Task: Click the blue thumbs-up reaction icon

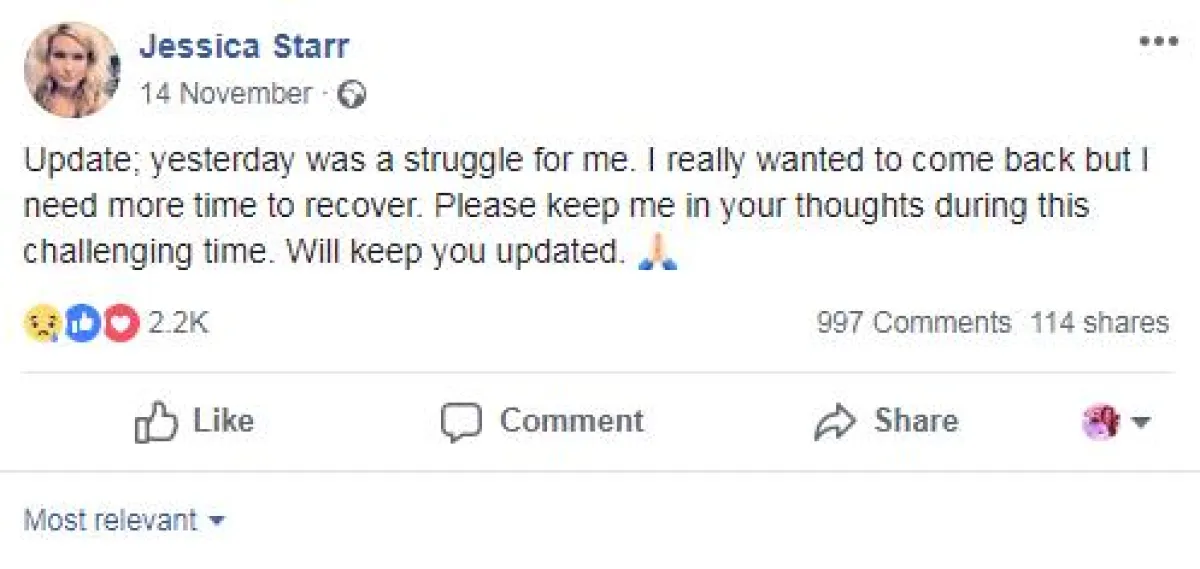Action: tap(83, 323)
